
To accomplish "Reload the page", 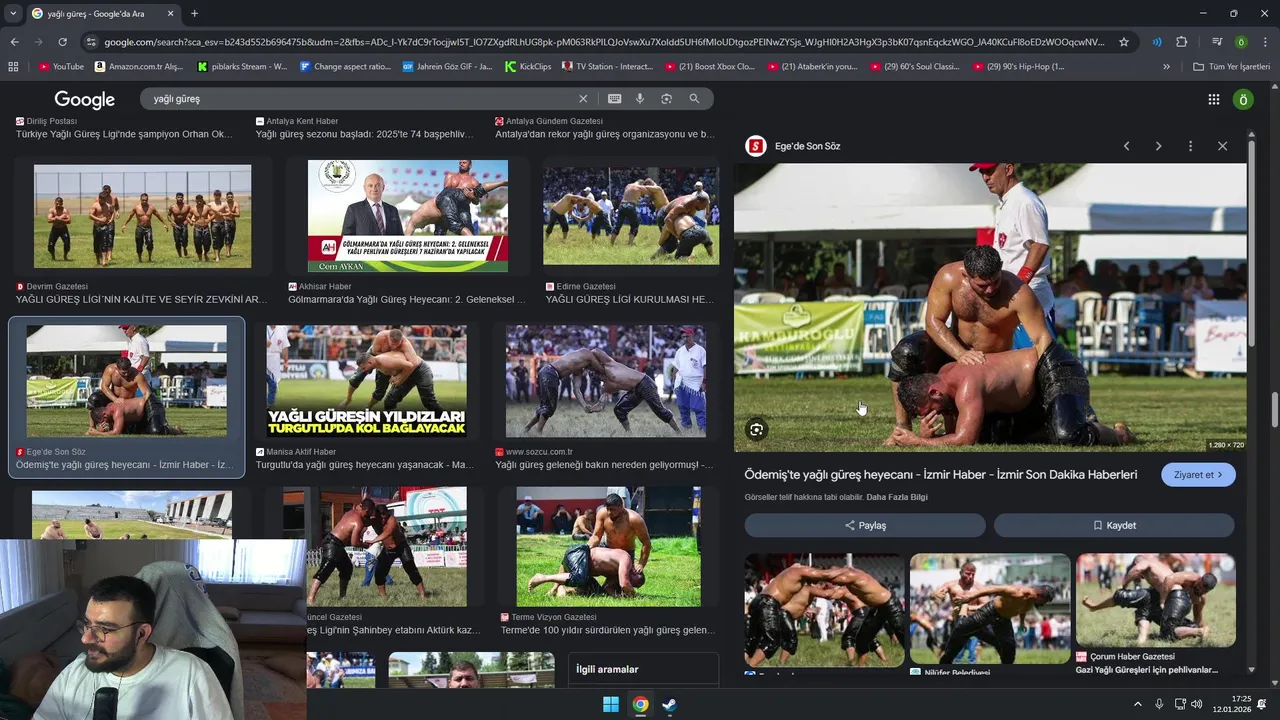I will pyautogui.click(x=62, y=42).
